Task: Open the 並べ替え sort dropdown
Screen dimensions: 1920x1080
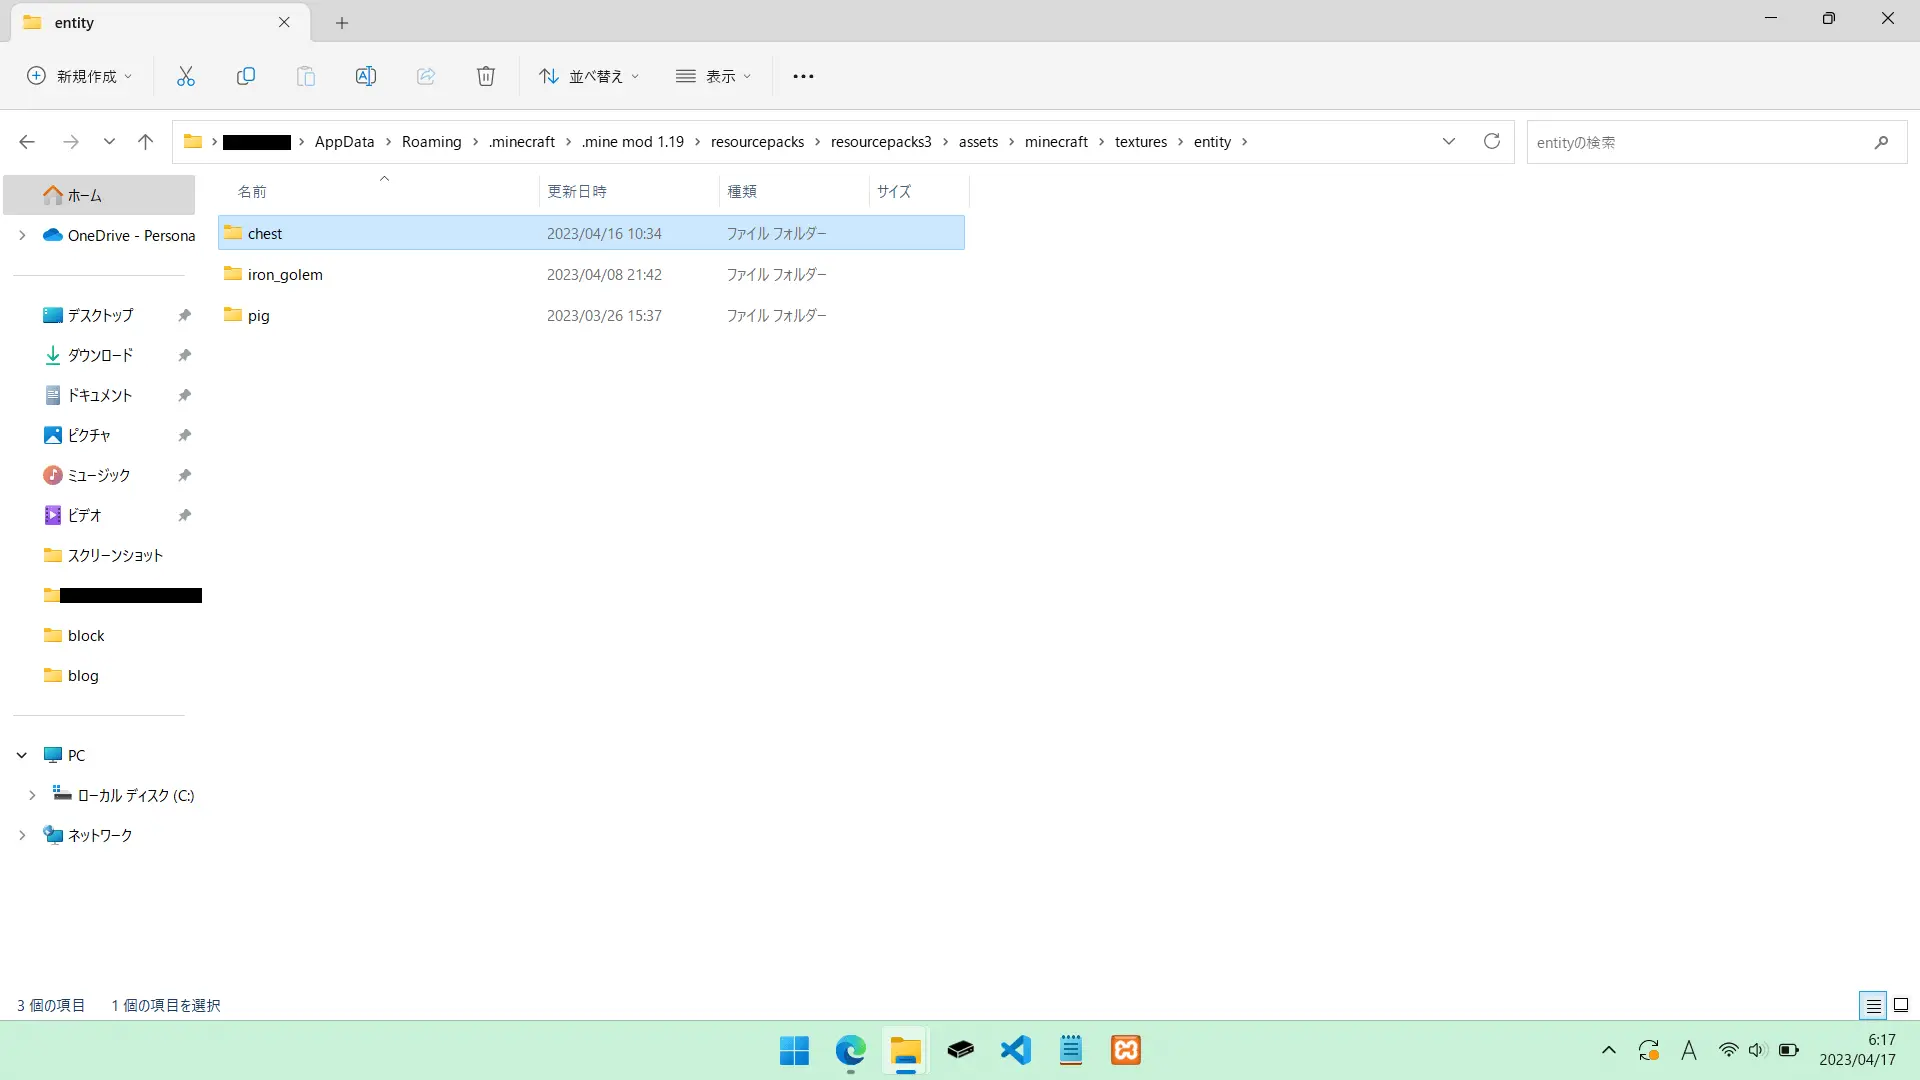Action: (589, 76)
